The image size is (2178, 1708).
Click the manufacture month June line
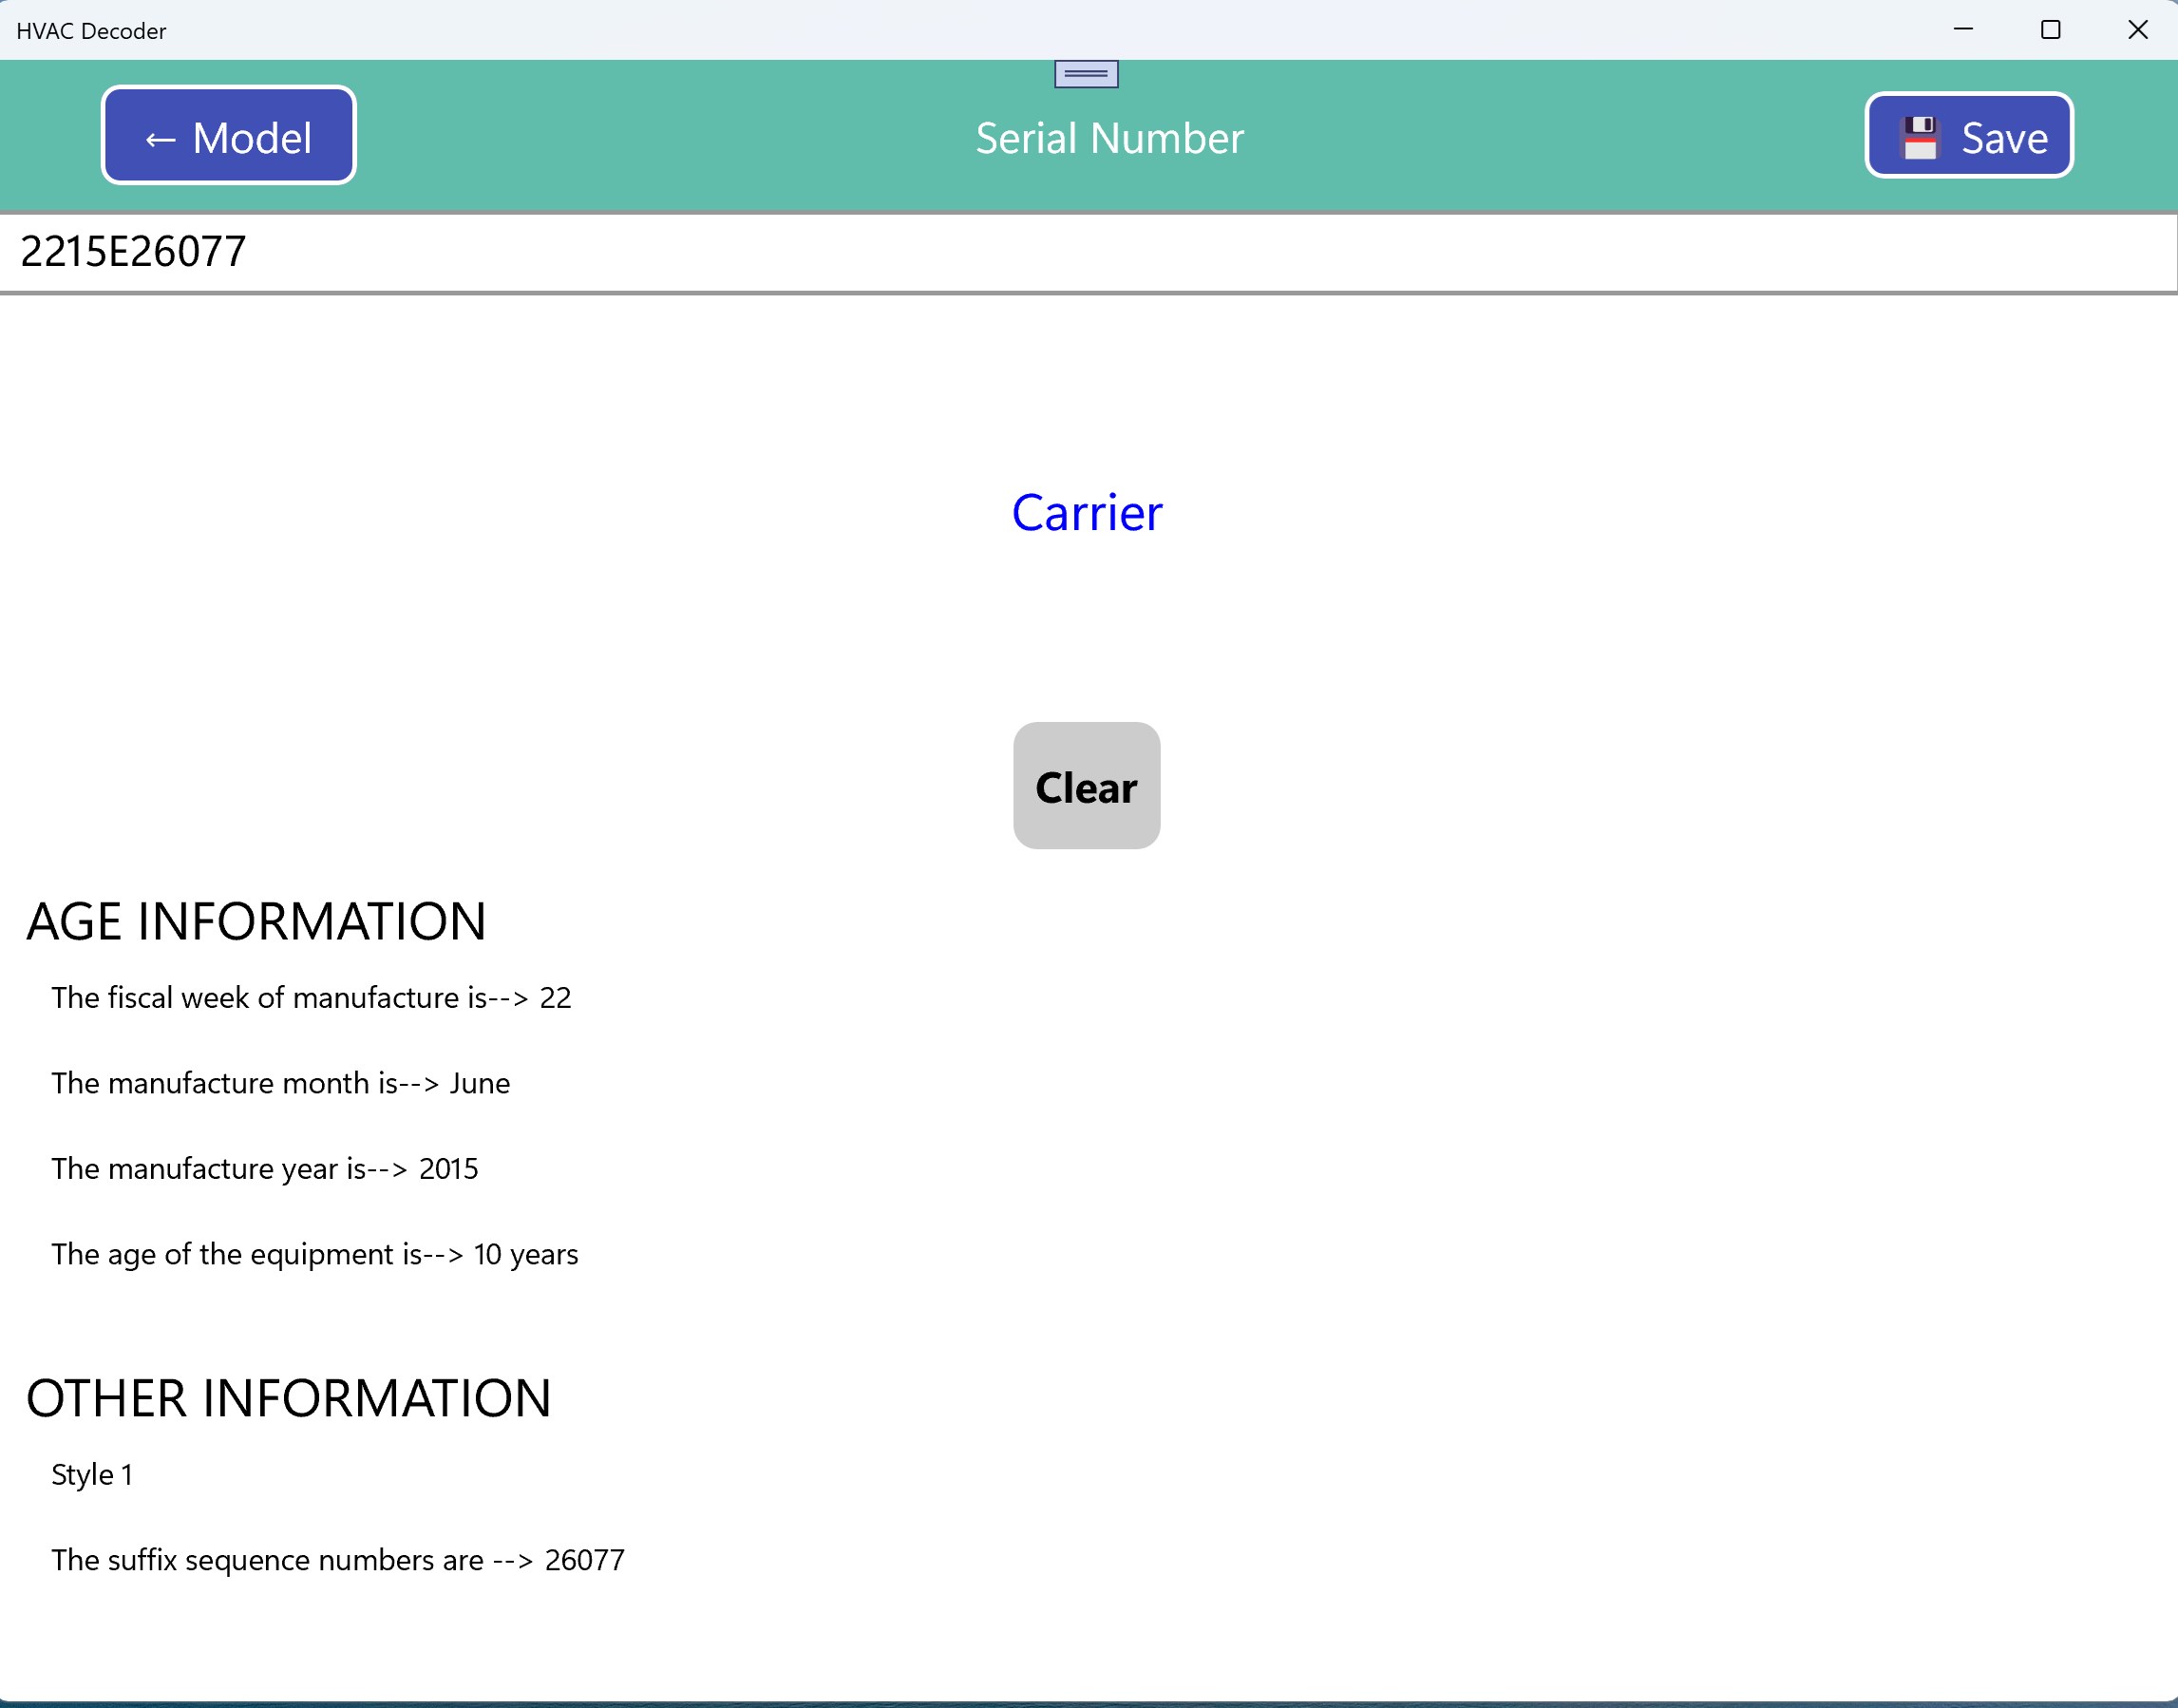click(281, 1083)
